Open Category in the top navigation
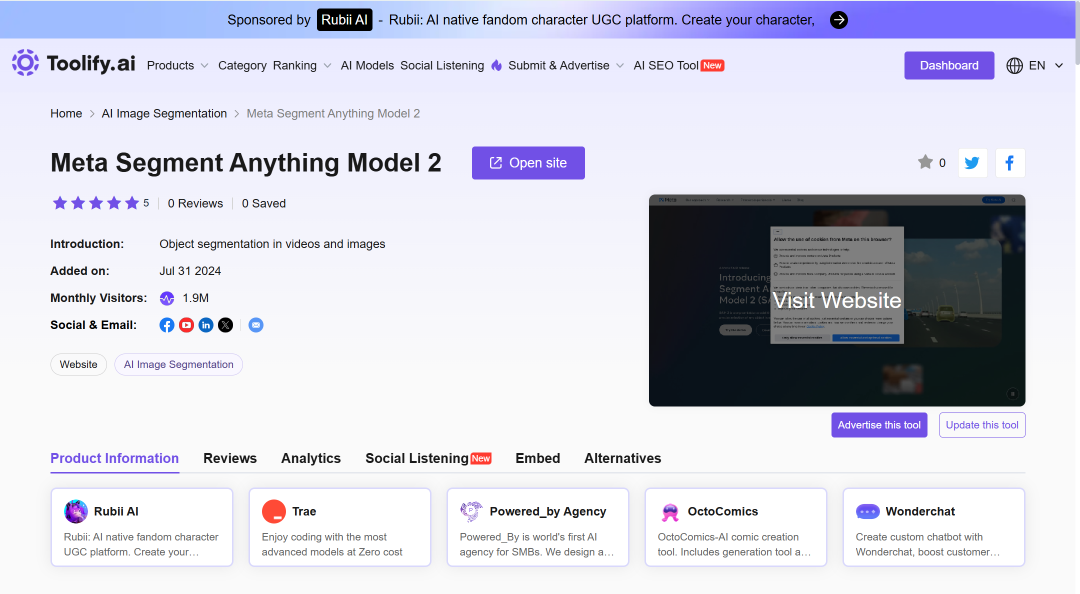This screenshot has height=594, width=1080. [x=242, y=65]
